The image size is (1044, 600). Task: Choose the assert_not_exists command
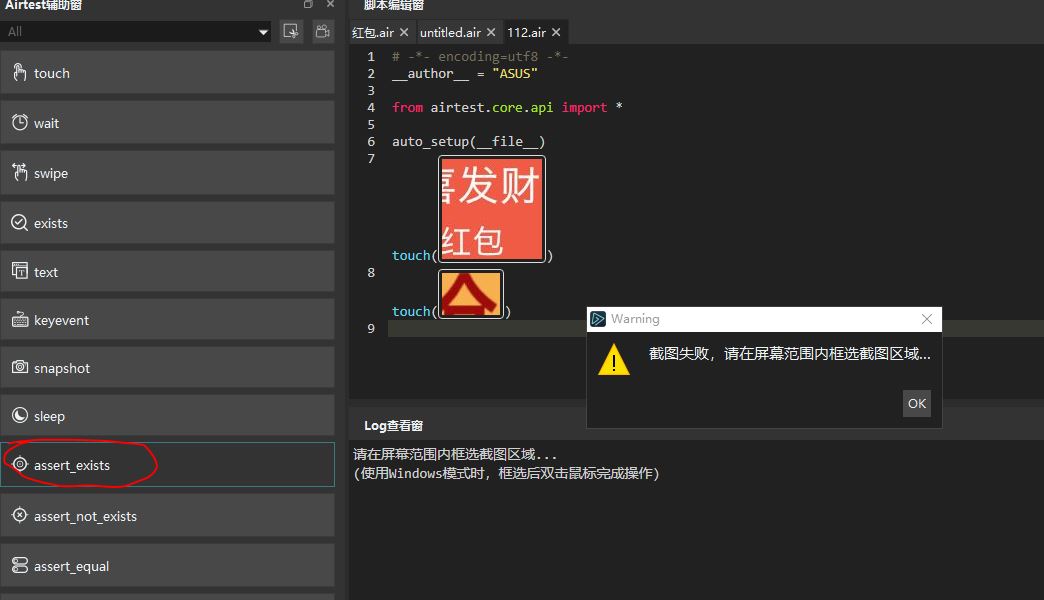click(x=167, y=515)
